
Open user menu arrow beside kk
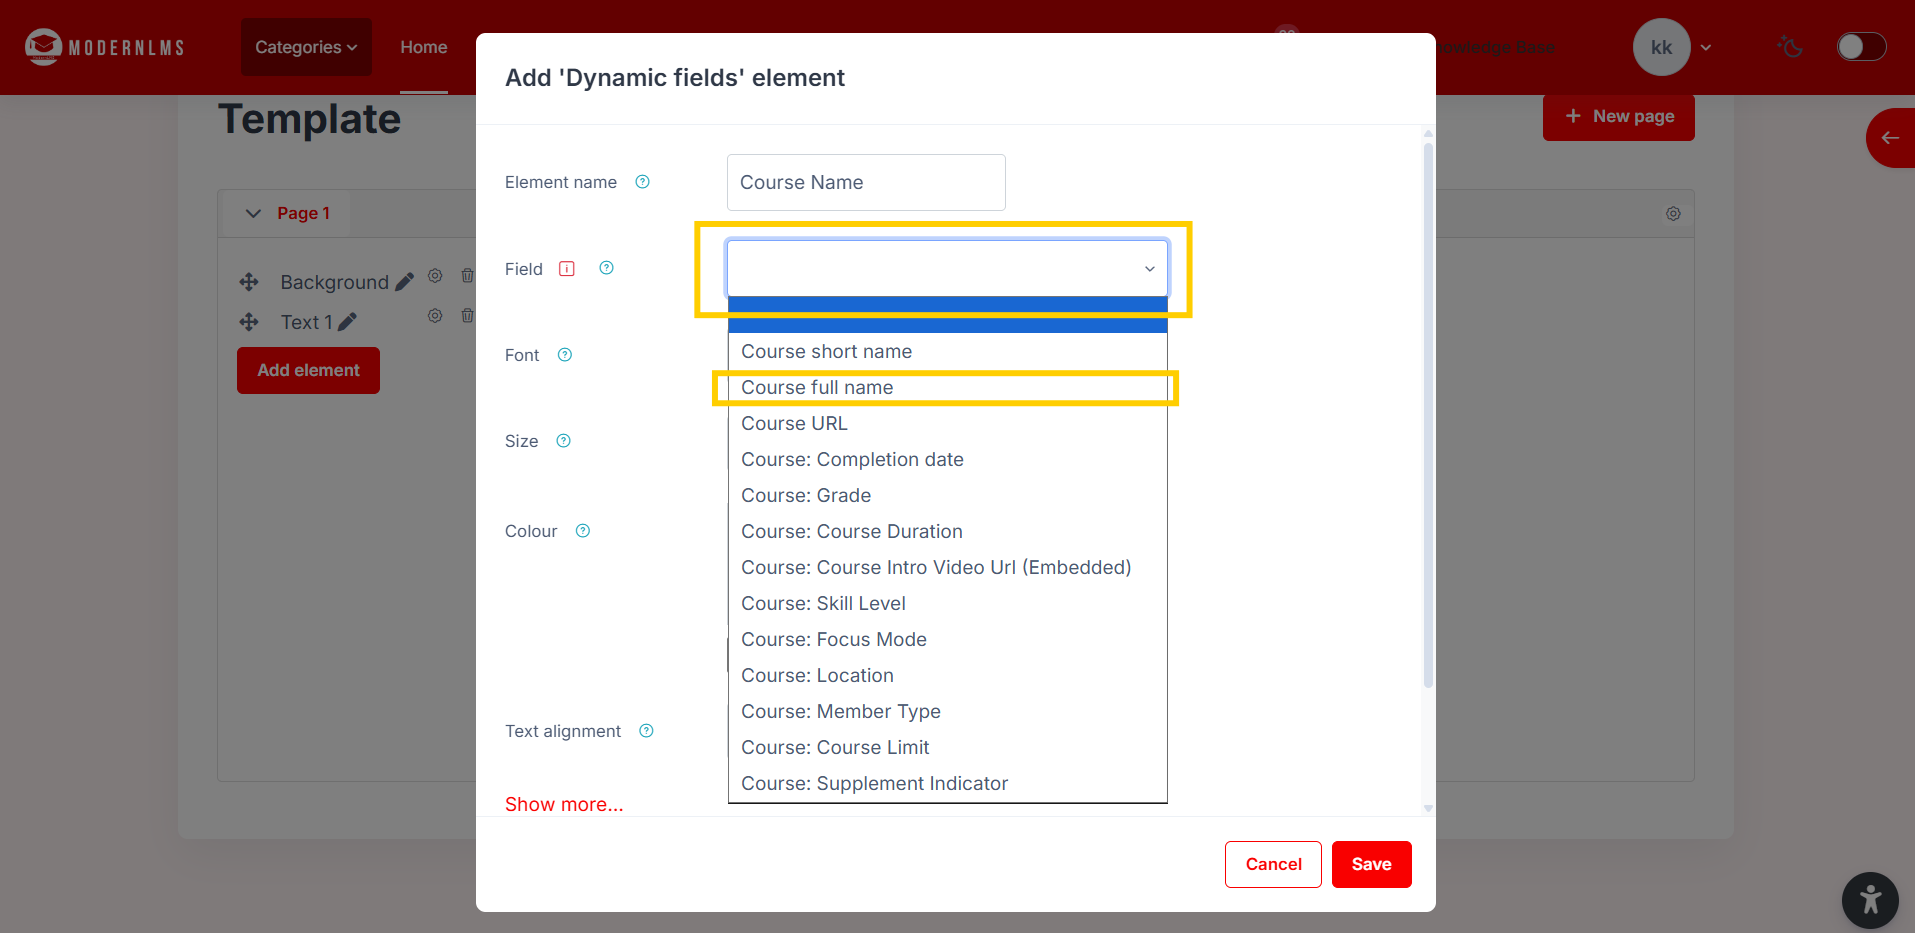[1706, 47]
